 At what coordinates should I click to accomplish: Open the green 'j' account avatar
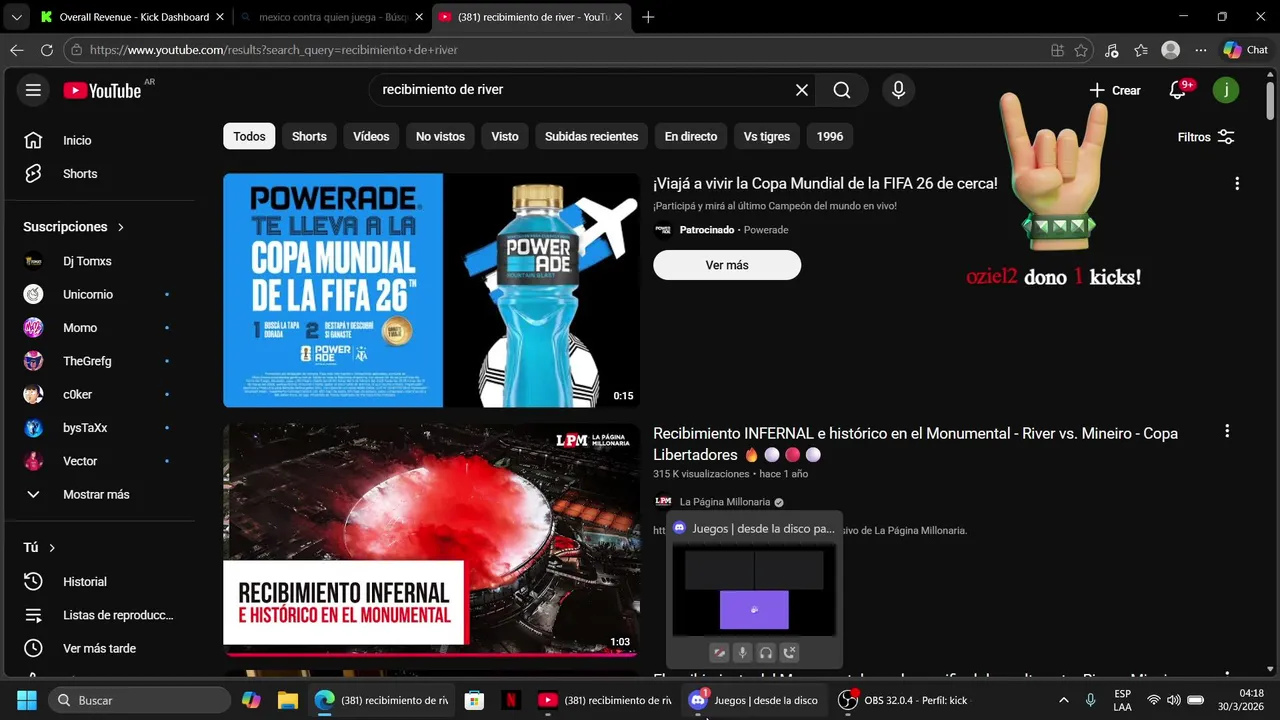[1226, 90]
